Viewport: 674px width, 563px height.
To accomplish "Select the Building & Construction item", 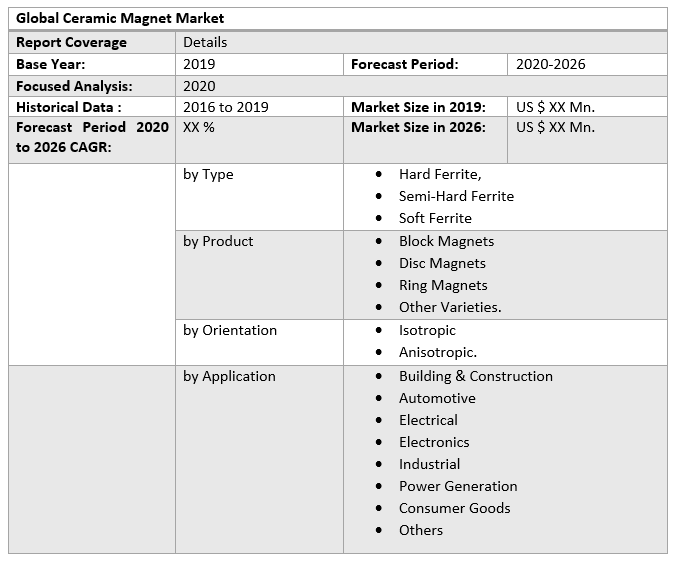I will pyautogui.click(x=475, y=376).
